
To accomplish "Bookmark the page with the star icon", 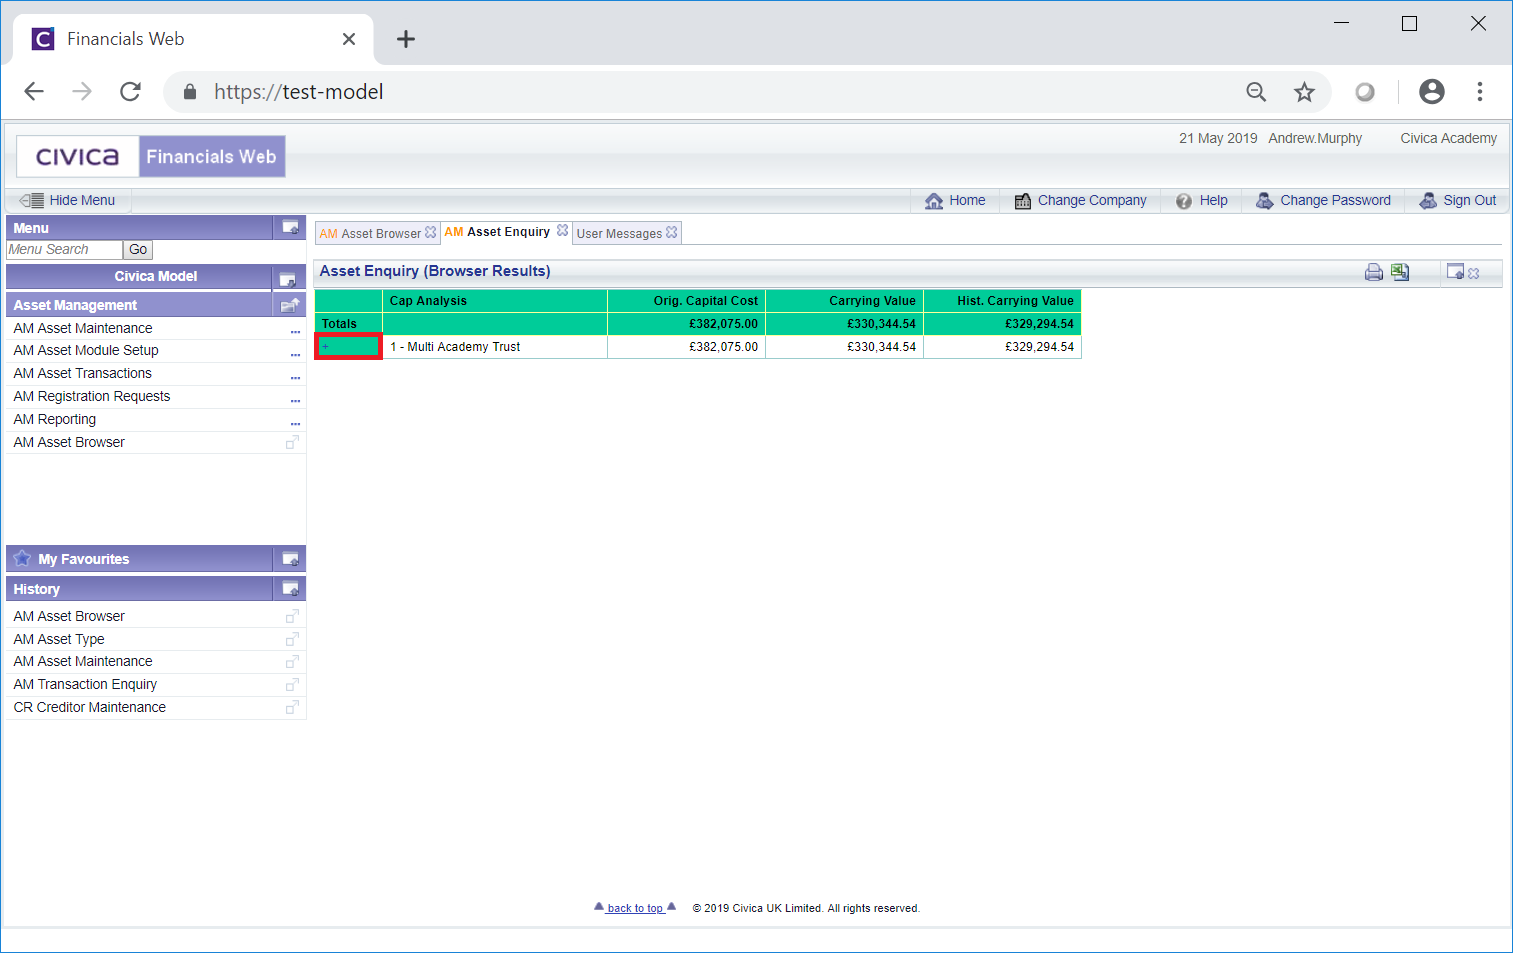I will (x=1304, y=92).
